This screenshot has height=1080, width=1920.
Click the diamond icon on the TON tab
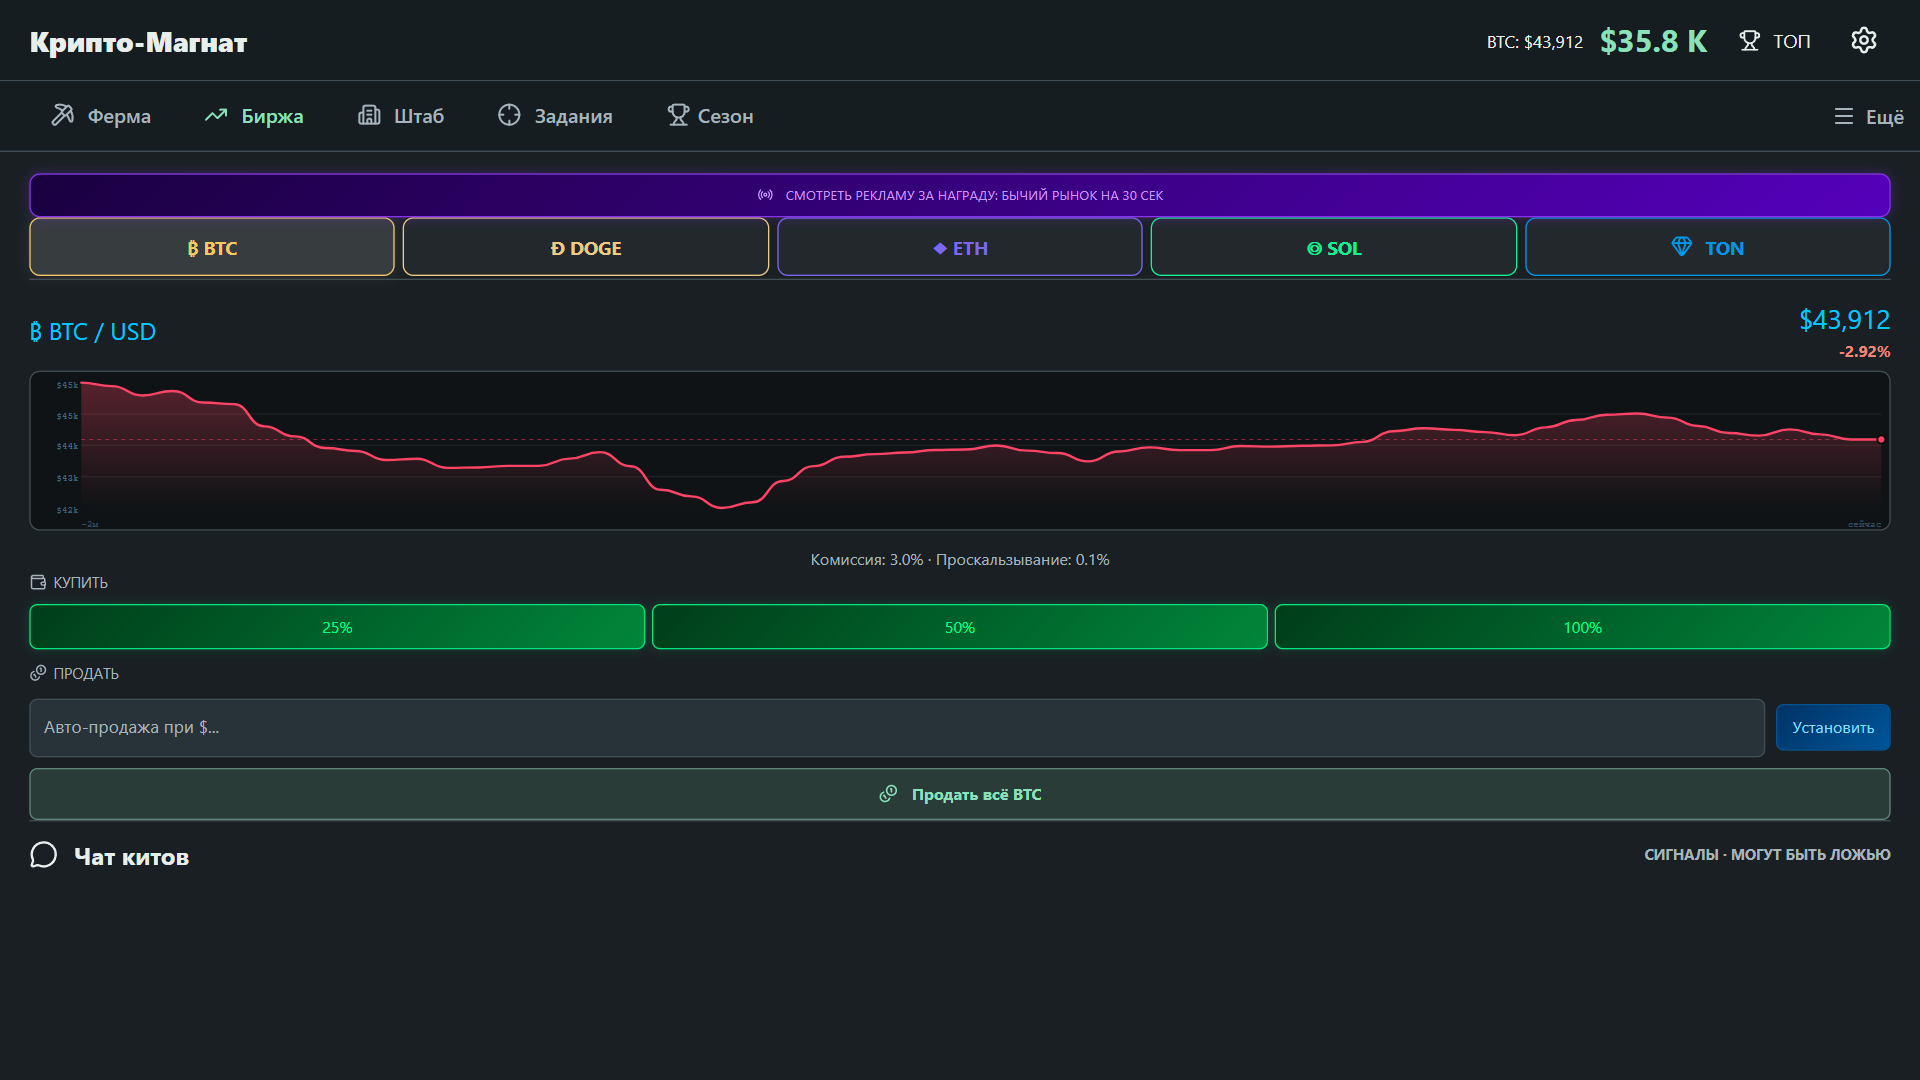click(x=1682, y=246)
